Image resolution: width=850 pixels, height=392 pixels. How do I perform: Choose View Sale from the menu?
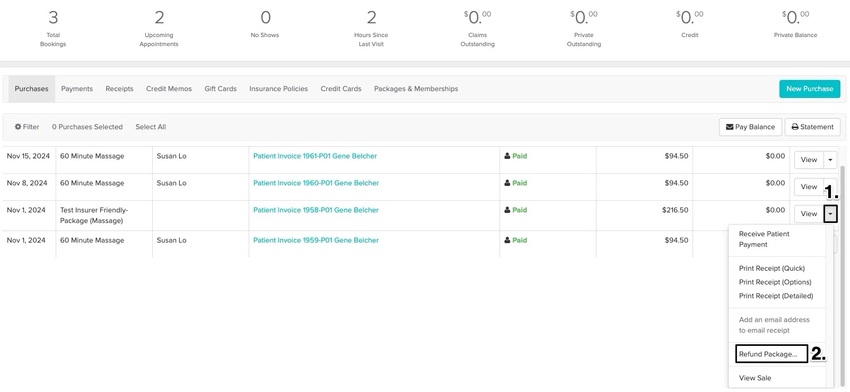[x=755, y=378]
